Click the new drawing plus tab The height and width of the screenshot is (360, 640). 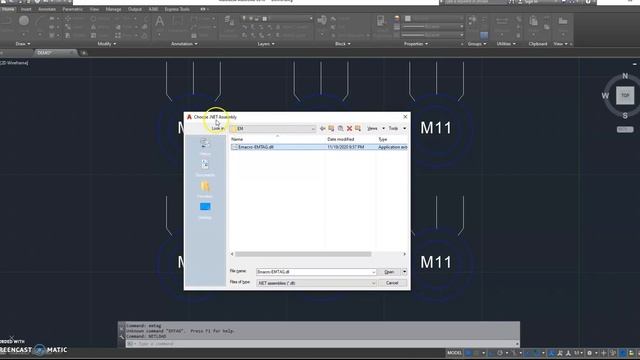pyautogui.click(x=84, y=53)
